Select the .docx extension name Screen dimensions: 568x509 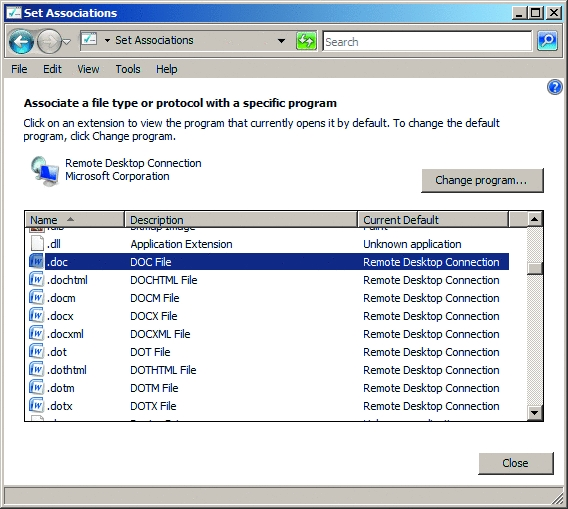(x=60, y=316)
